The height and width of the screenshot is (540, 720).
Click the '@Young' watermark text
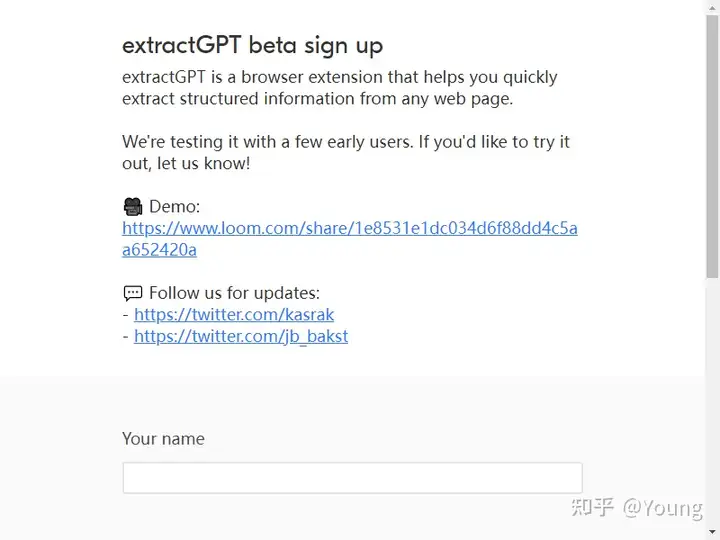[662, 508]
